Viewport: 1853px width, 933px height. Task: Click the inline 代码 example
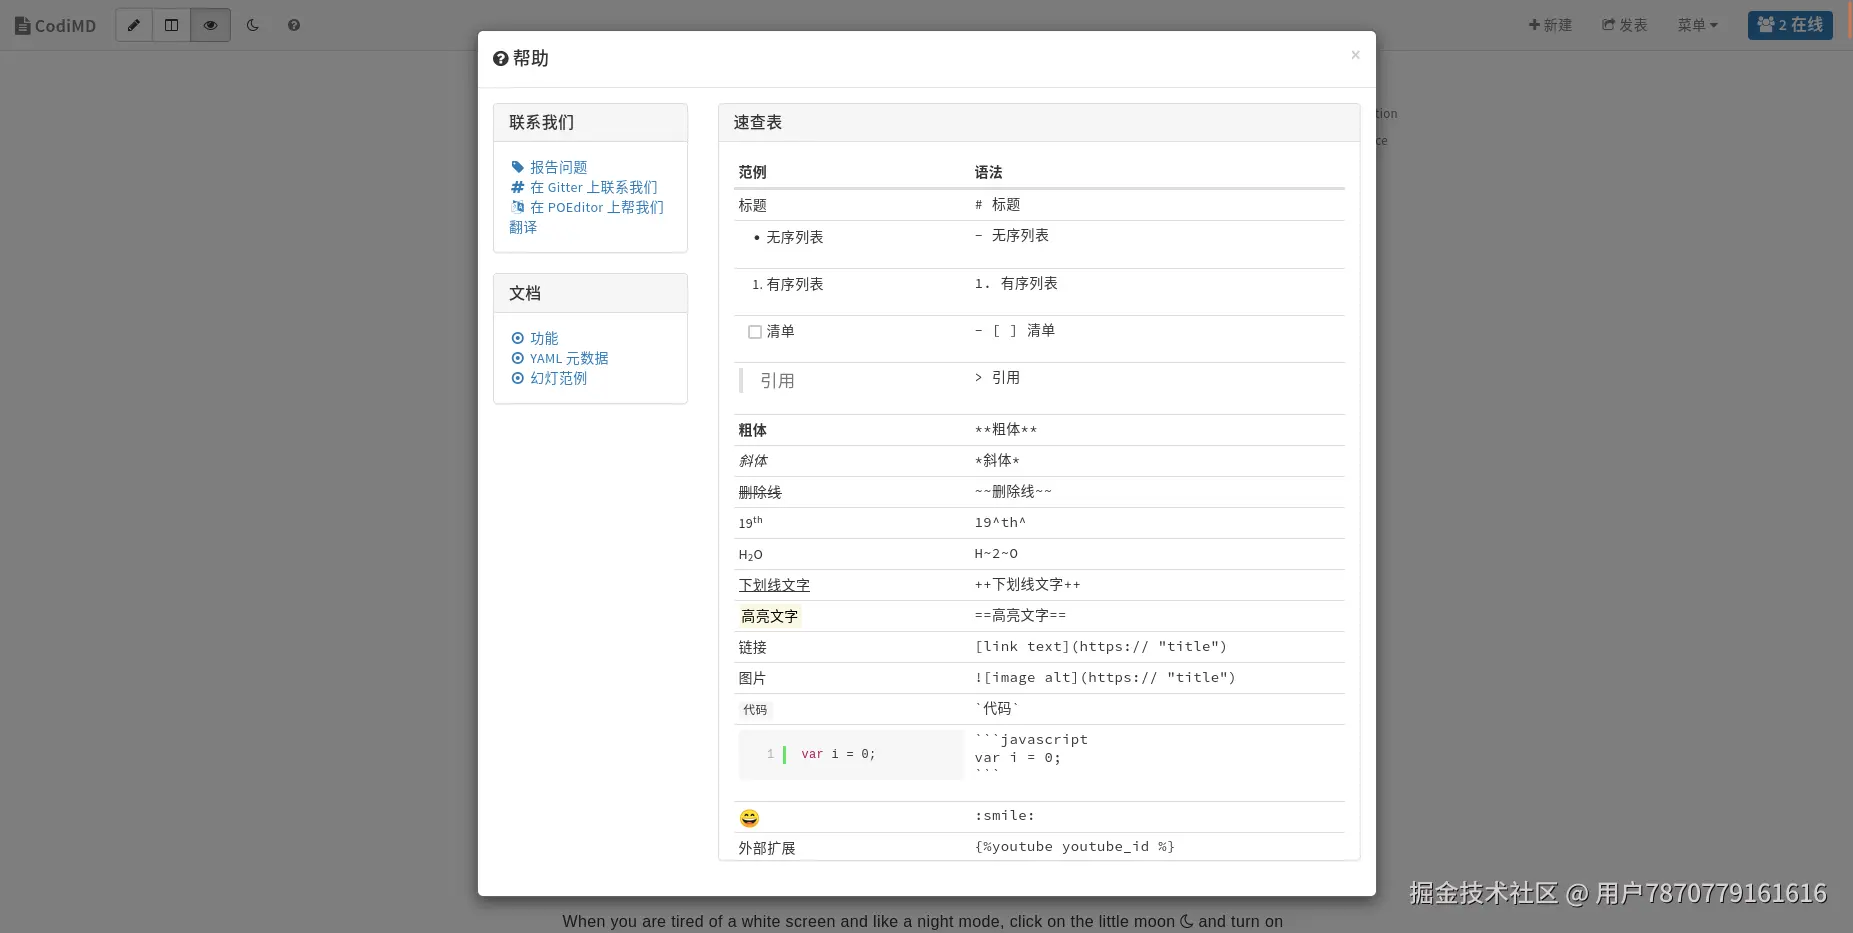755,709
